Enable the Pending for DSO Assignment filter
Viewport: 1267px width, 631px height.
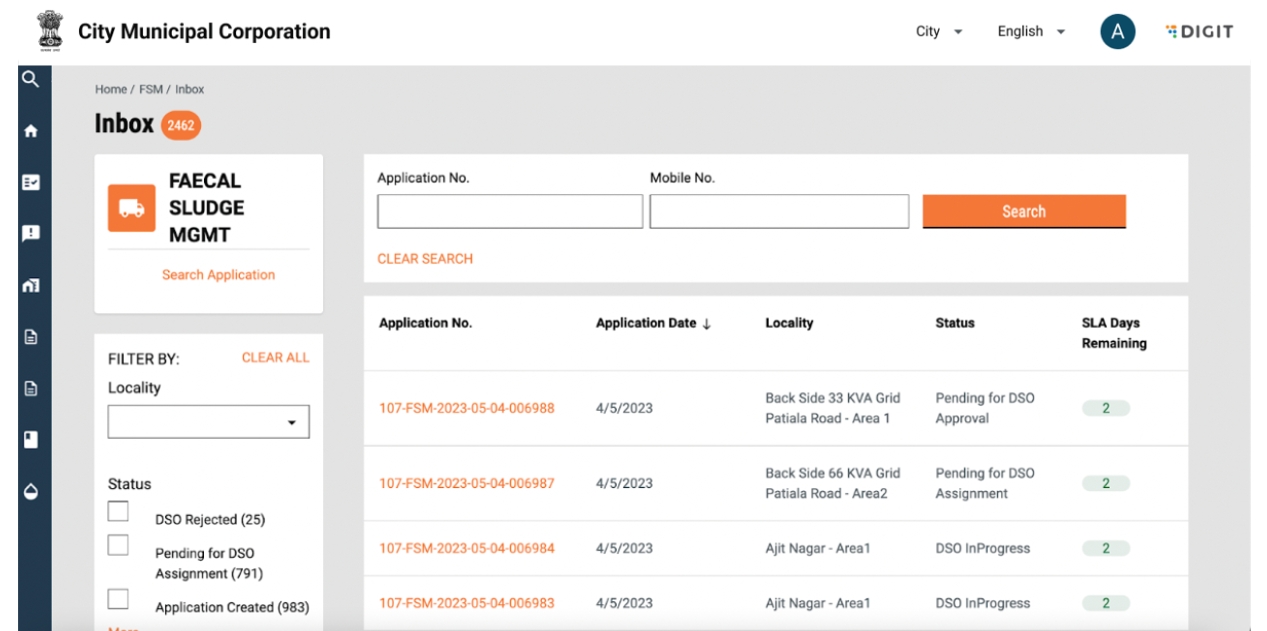coord(118,545)
